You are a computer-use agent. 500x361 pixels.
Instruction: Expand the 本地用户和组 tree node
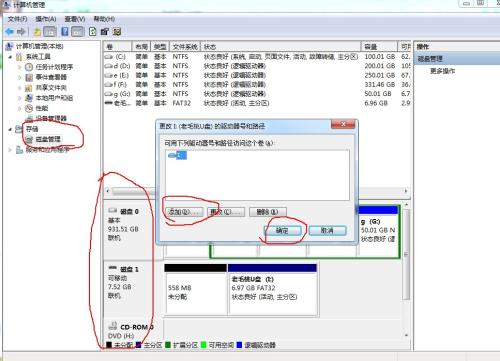coord(20,98)
